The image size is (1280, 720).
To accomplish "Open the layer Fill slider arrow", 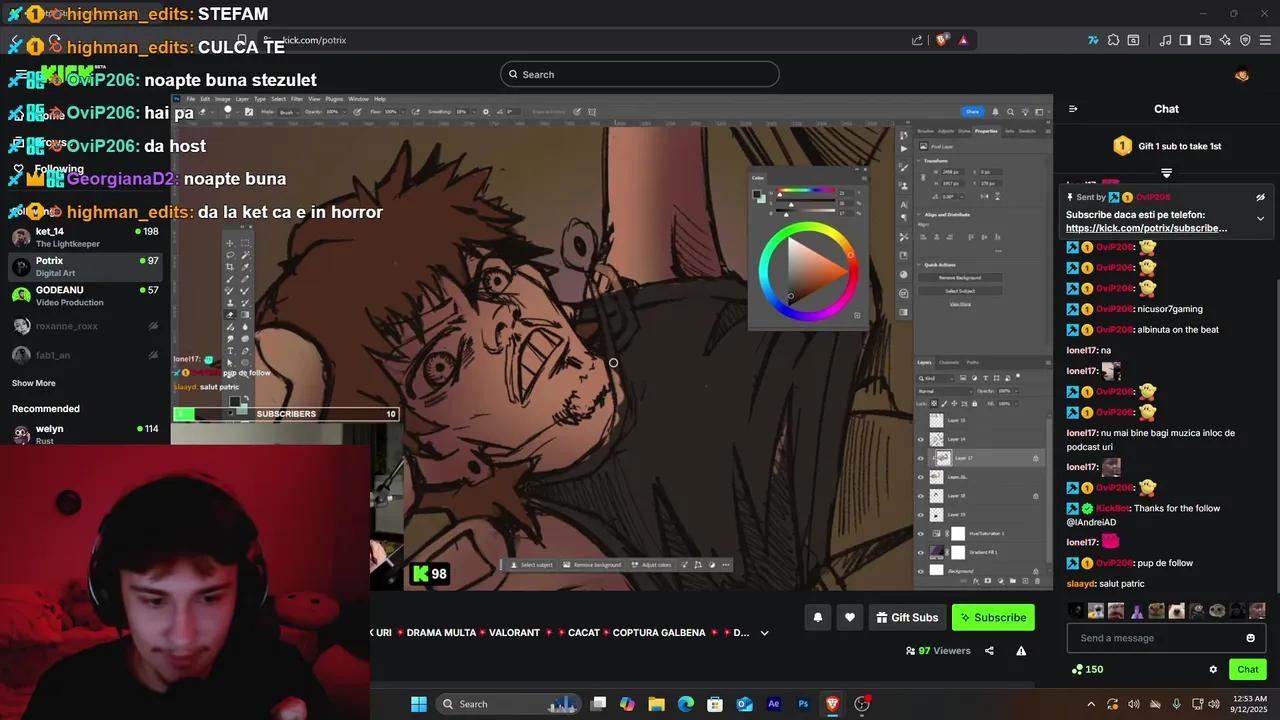I will tap(1016, 403).
